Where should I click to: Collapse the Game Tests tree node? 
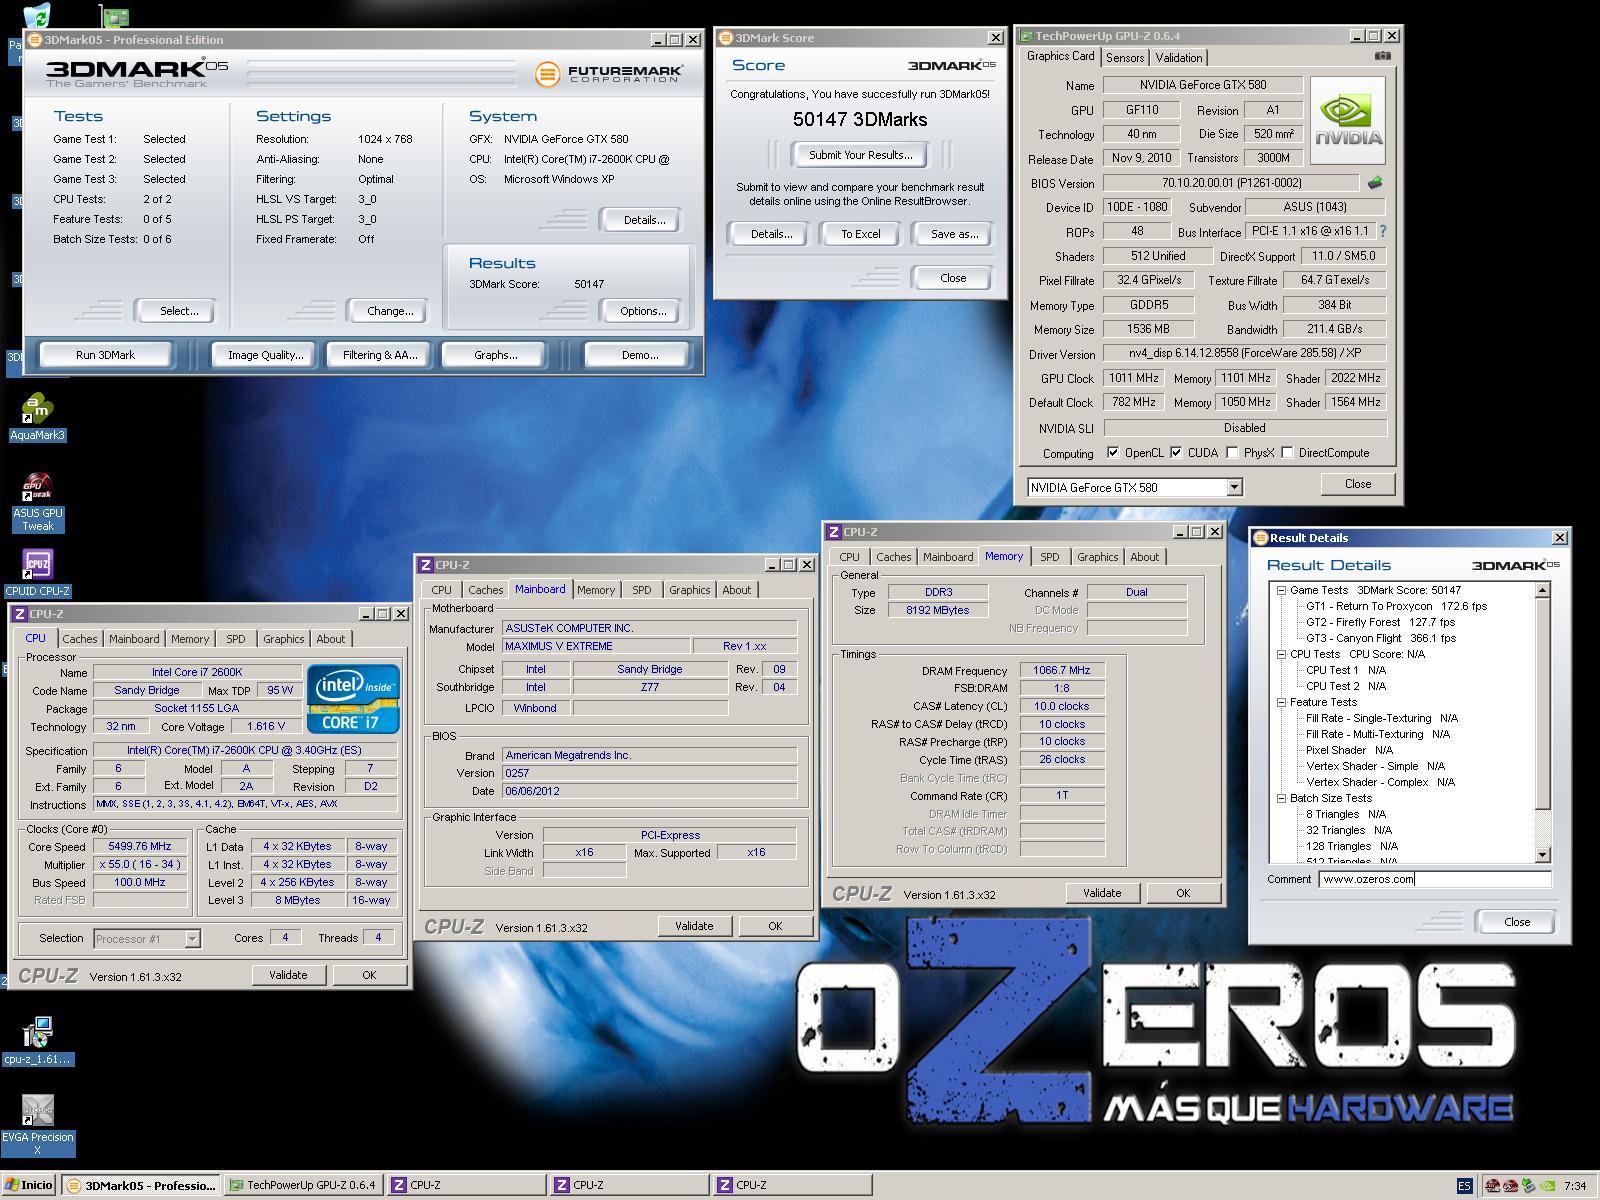1281,590
